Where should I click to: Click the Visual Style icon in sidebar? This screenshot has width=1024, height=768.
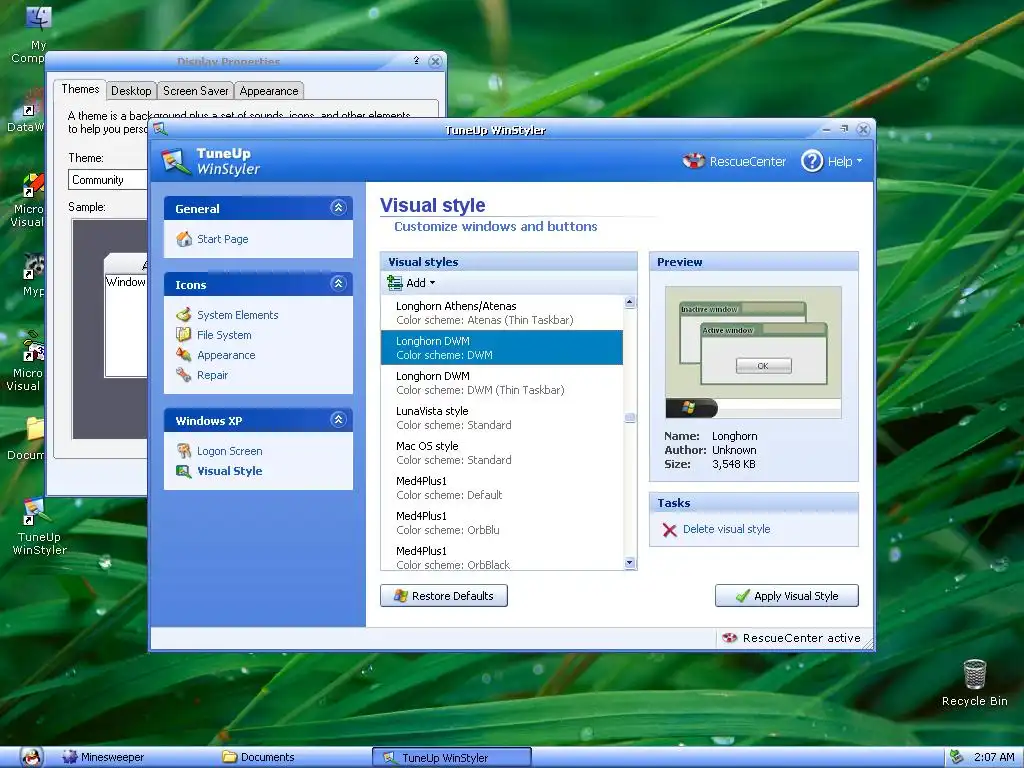(x=184, y=471)
